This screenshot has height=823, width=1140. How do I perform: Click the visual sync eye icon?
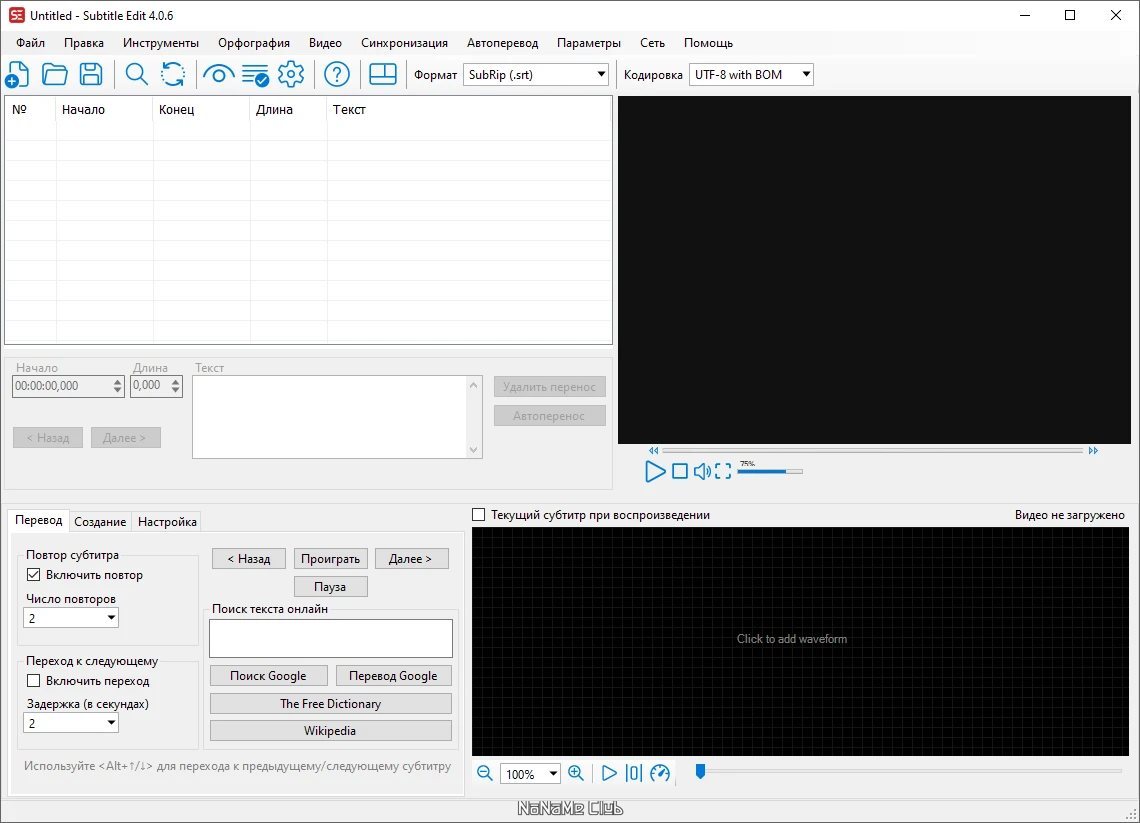point(218,74)
